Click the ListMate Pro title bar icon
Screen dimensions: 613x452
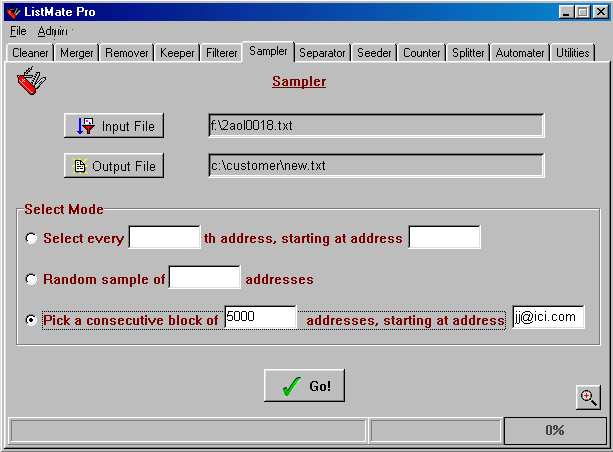pyautogui.click(x=13, y=11)
